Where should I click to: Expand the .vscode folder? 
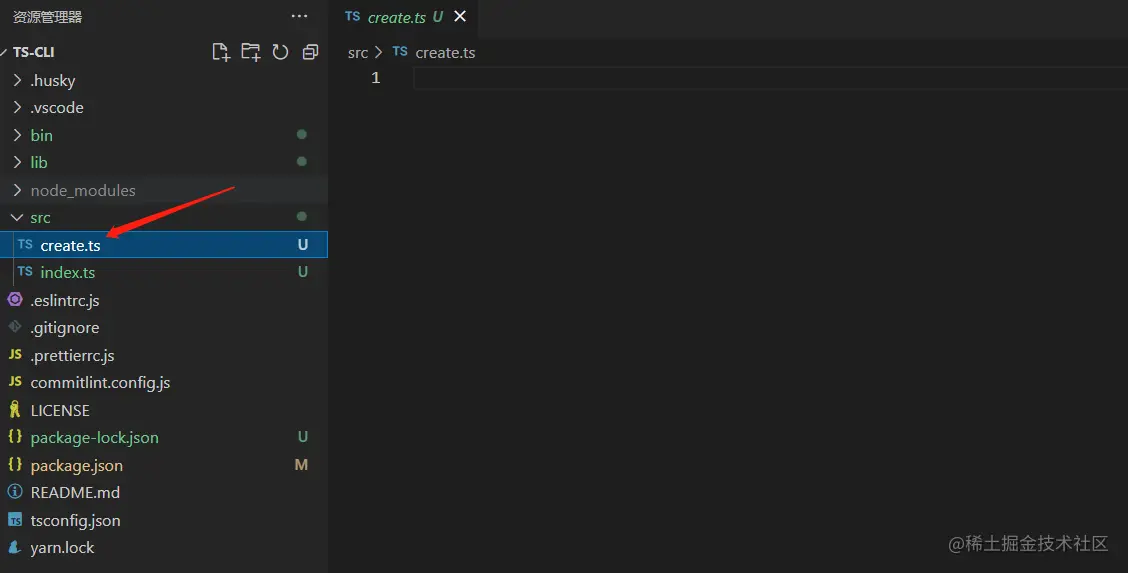click(164, 108)
